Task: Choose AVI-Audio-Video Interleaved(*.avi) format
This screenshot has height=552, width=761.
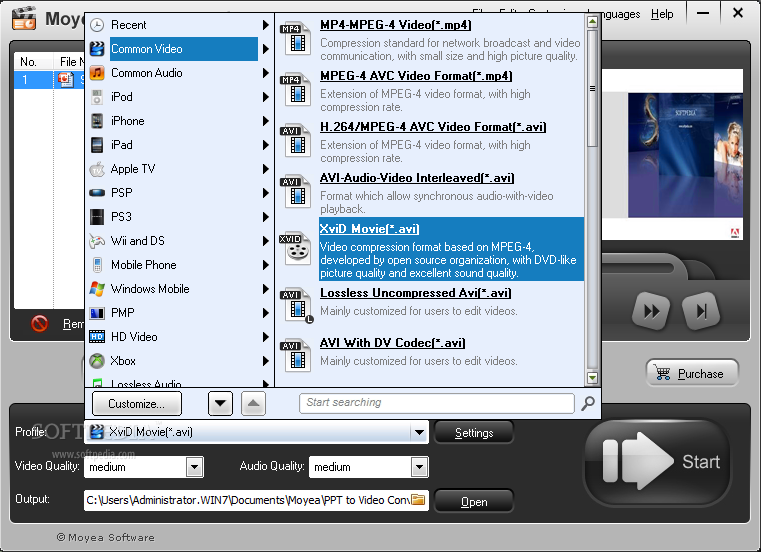Action: click(x=417, y=178)
